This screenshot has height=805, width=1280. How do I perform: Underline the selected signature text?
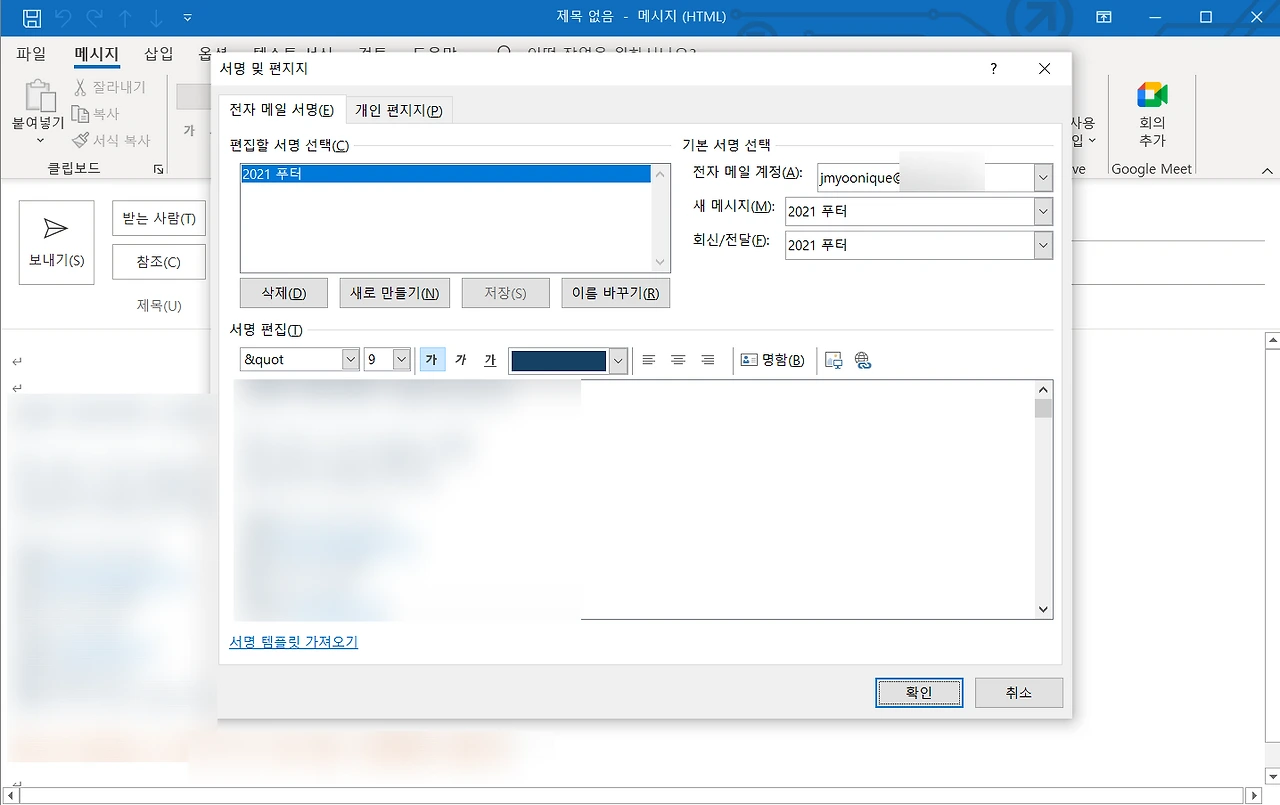[x=490, y=360]
